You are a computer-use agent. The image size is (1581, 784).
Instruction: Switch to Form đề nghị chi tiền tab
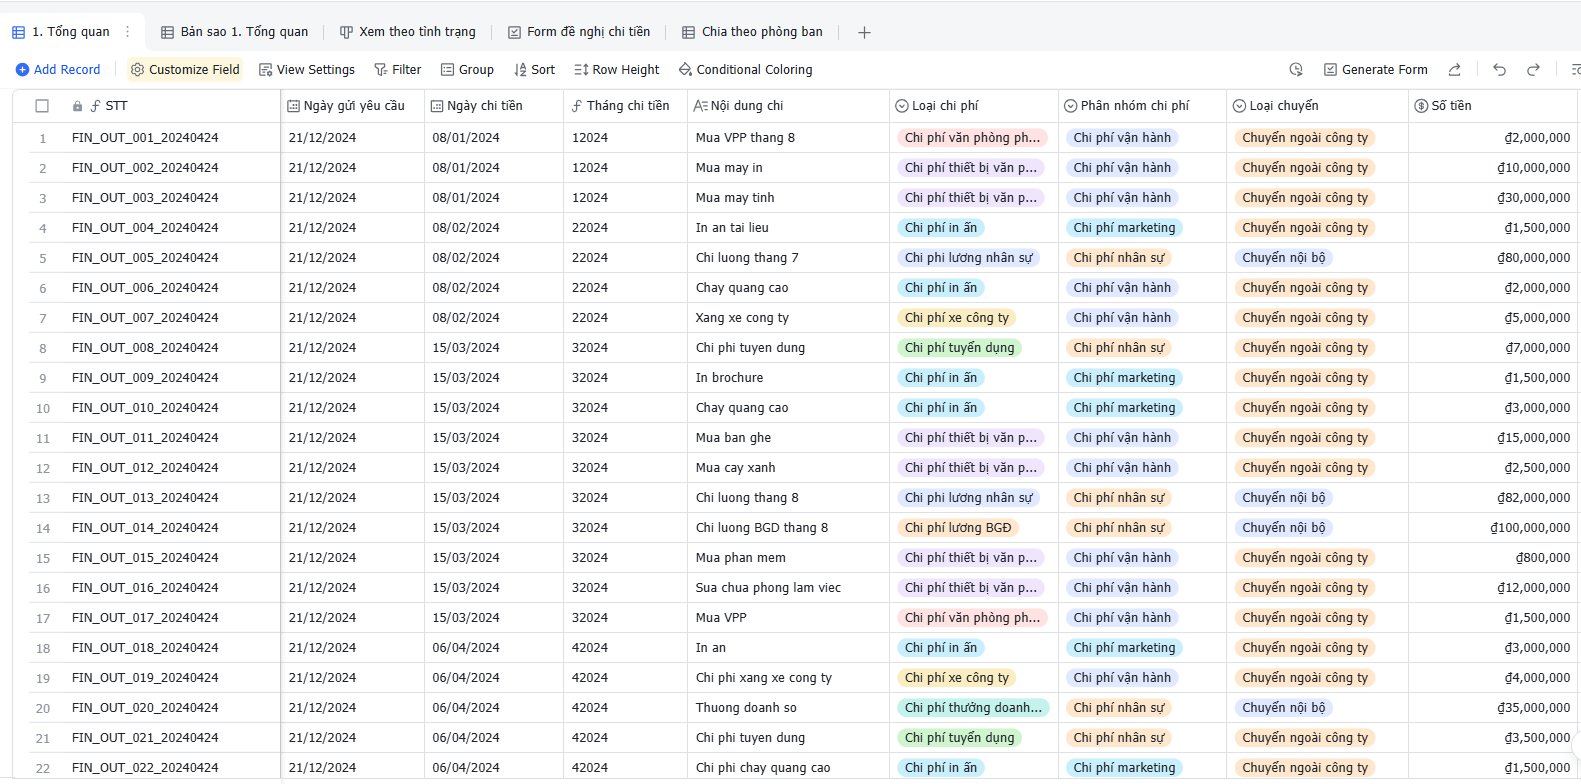pos(579,32)
